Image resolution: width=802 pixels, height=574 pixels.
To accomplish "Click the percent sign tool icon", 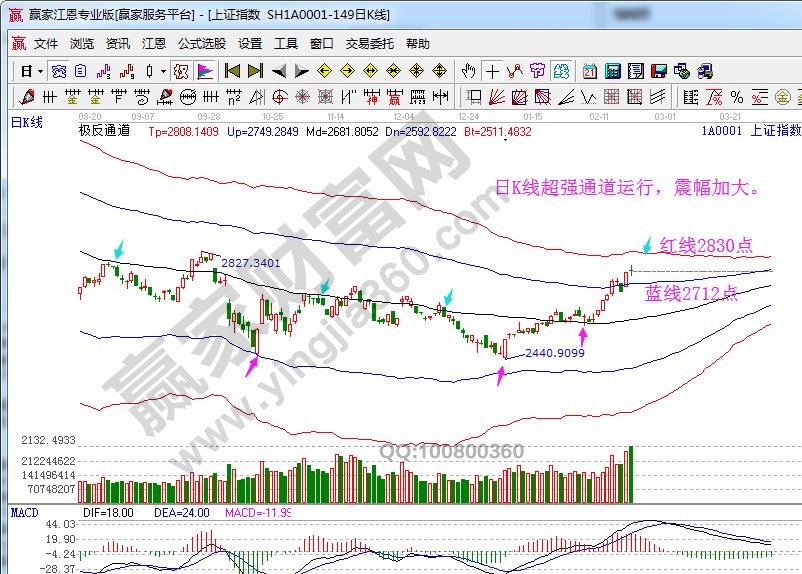I will [737, 97].
